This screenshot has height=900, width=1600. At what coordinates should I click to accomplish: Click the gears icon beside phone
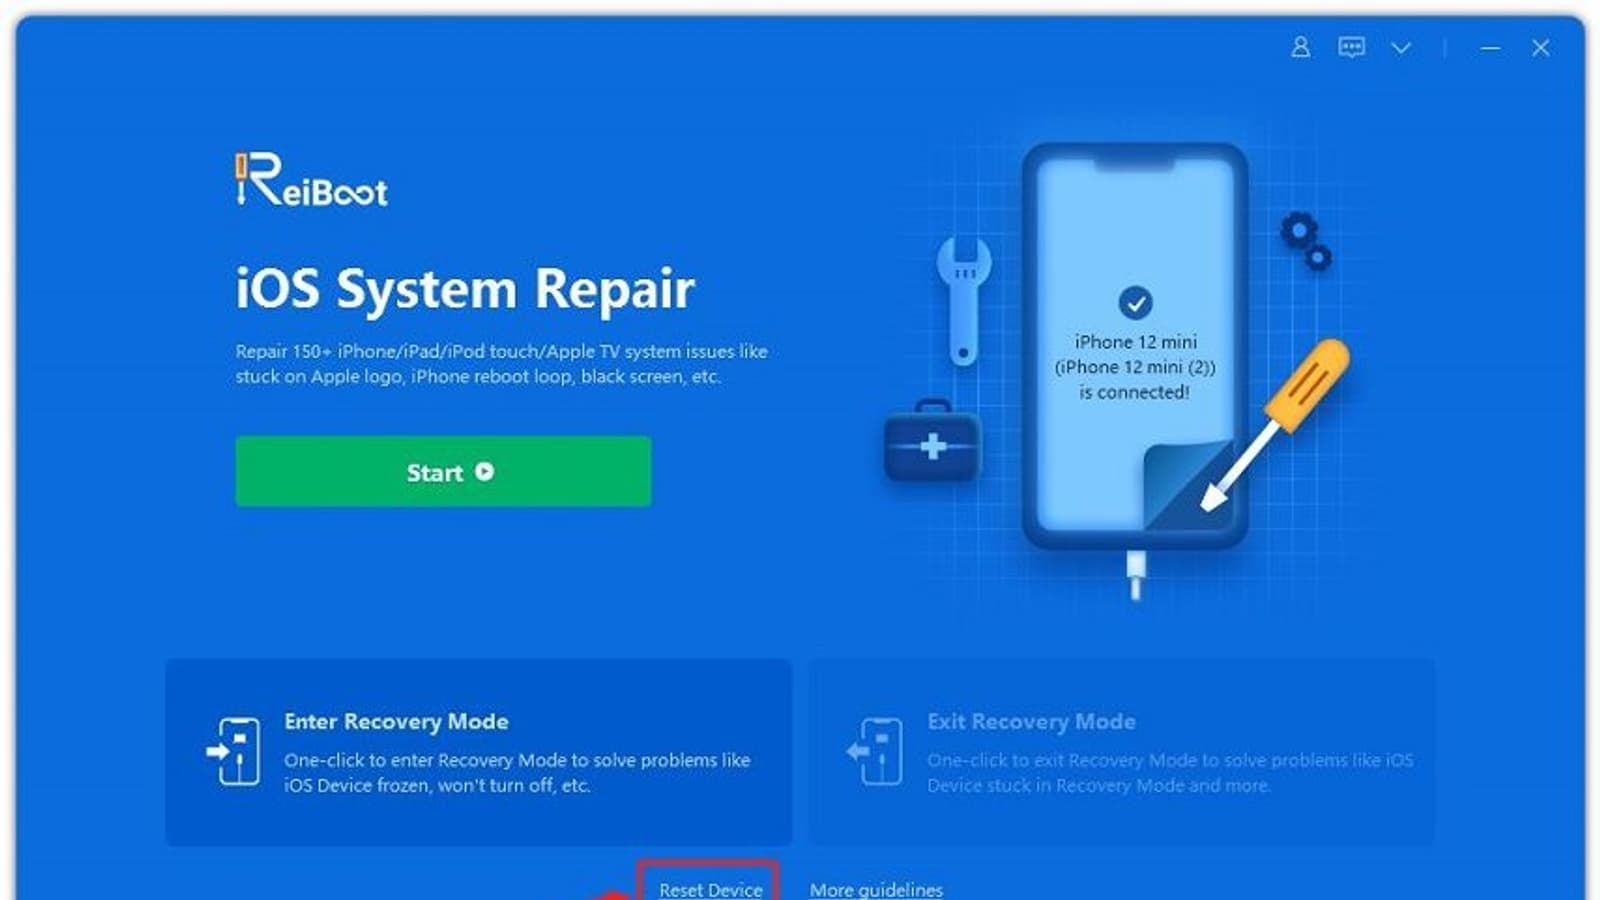1306,240
